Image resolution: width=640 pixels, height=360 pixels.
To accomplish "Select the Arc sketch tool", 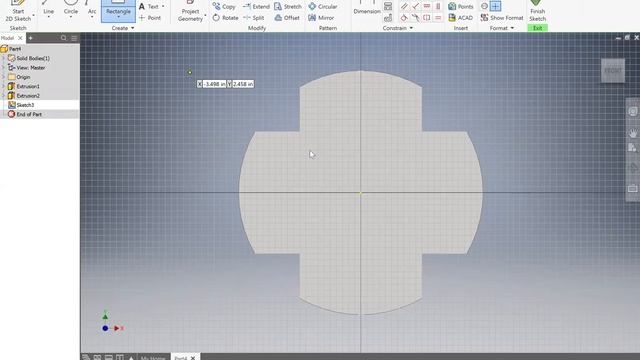I will coord(92,9).
